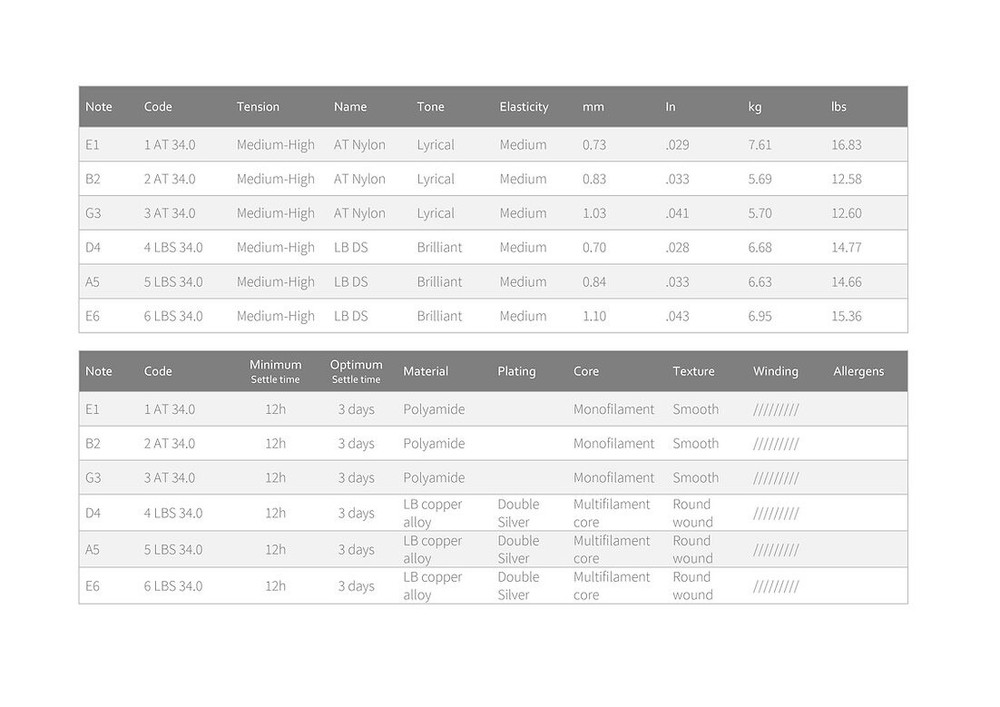Select the 16.83 lbs value
1000x707 pixels.
coord(846,145)
